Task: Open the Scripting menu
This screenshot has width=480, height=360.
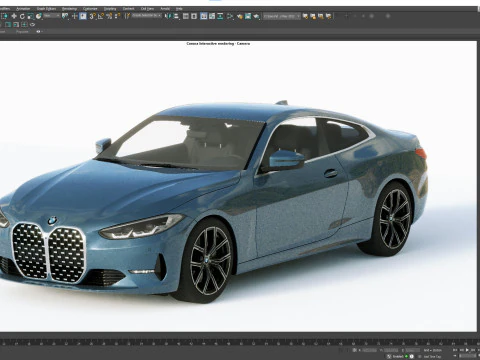Action: coord(110,9)
